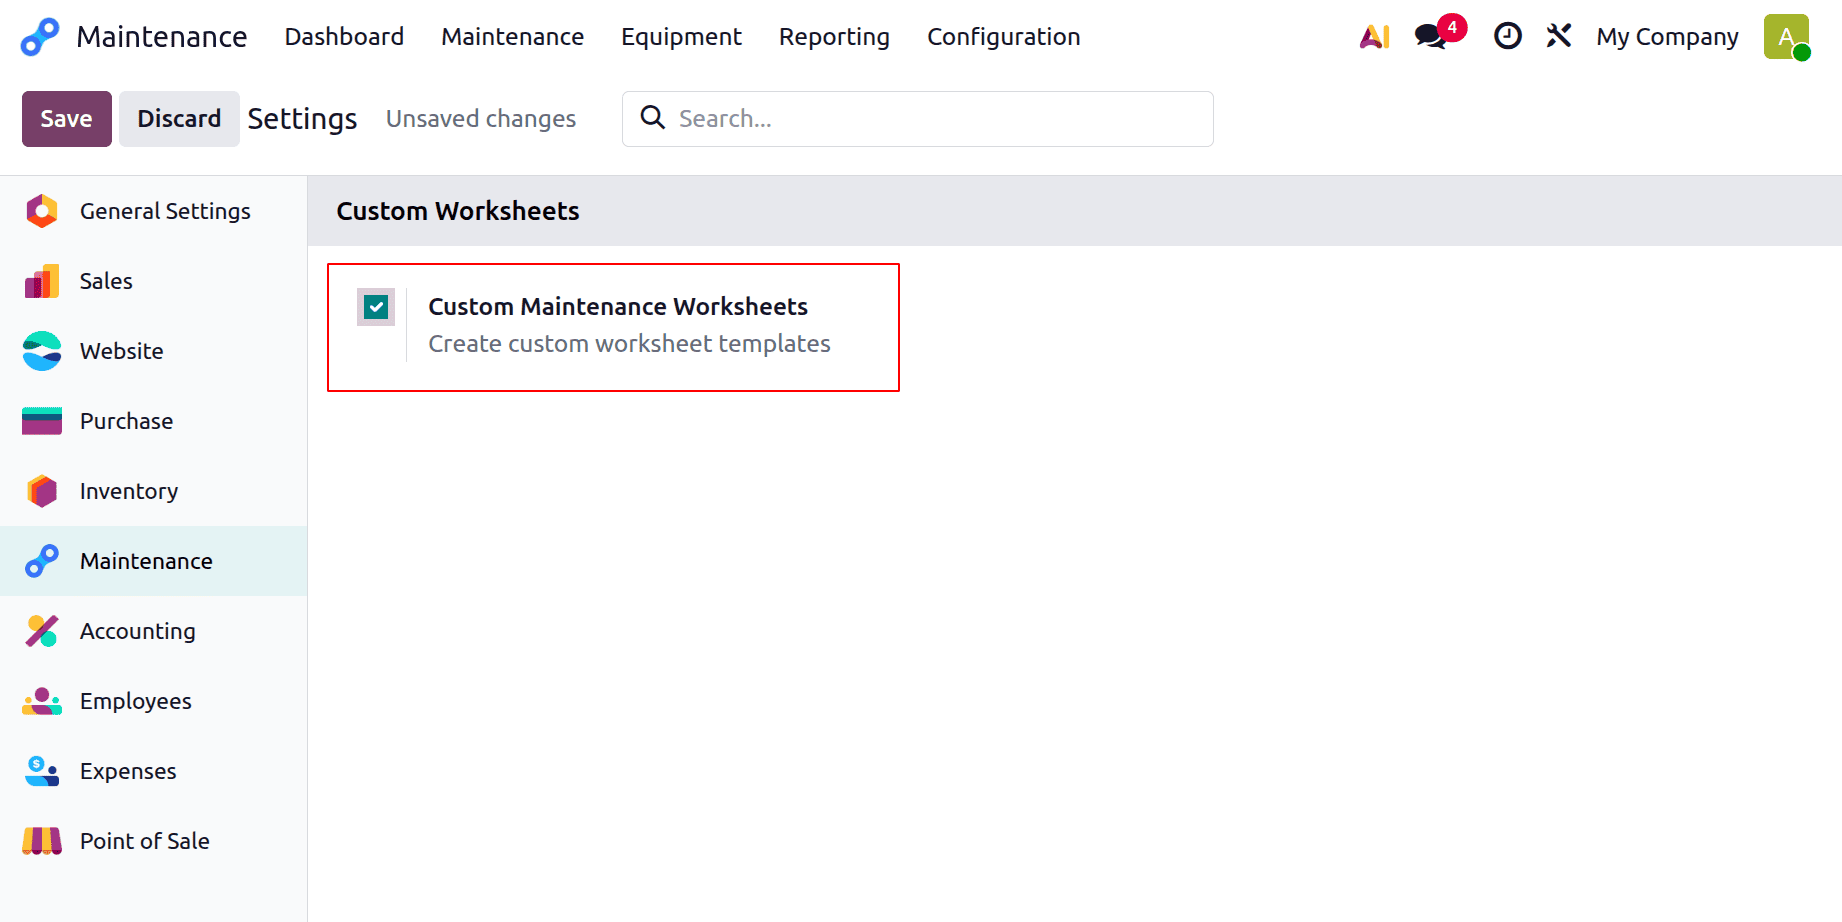The width and height of the screenshot is (1842, 922).
Task: Click the General Settings sidebar icon
Action: click(x=42, y=211)
